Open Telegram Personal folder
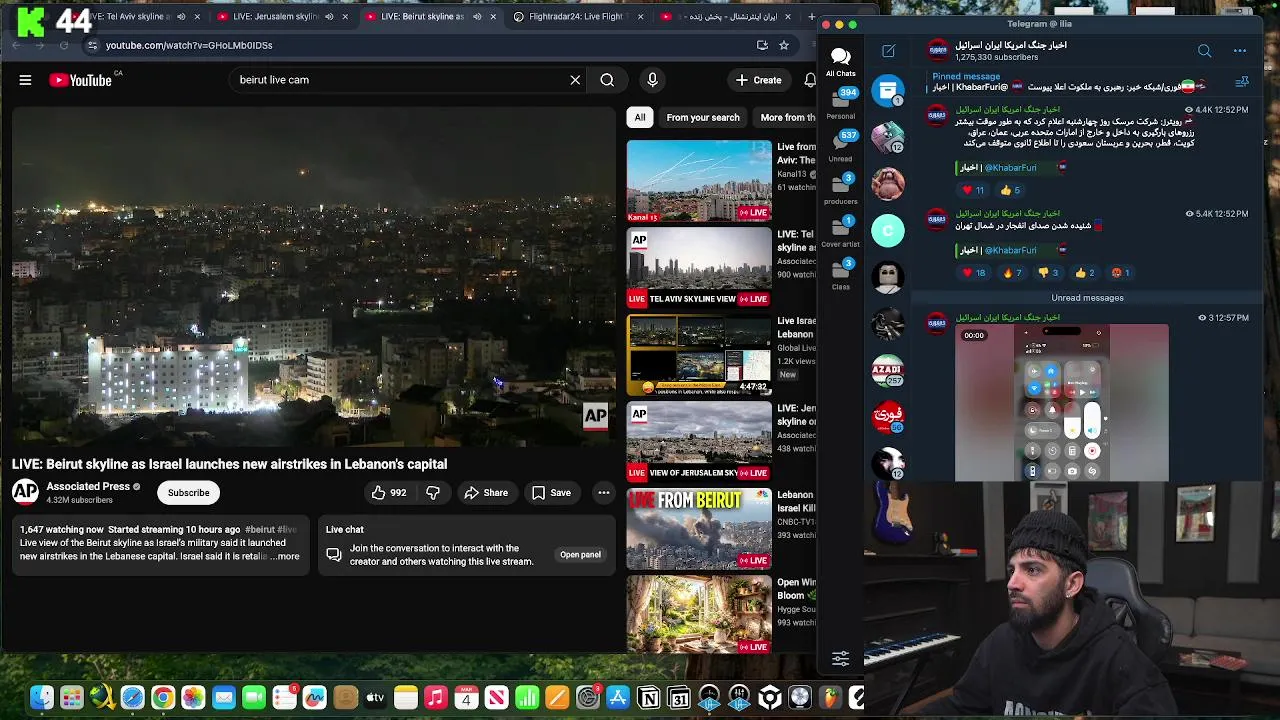1280x720 pixels. pyautogui.click(x=840, y=104)
